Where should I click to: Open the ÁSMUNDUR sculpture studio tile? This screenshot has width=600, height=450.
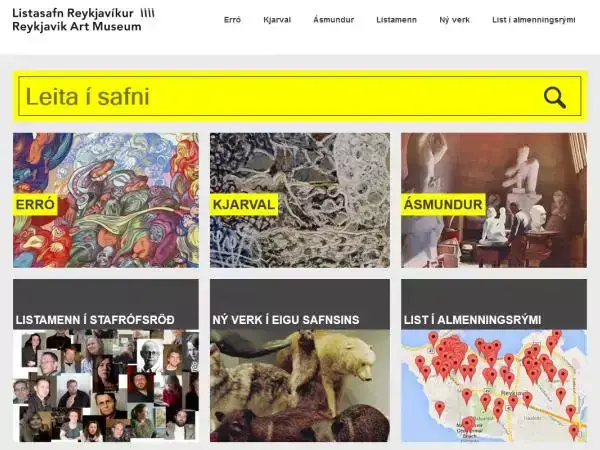pos(494,200)
